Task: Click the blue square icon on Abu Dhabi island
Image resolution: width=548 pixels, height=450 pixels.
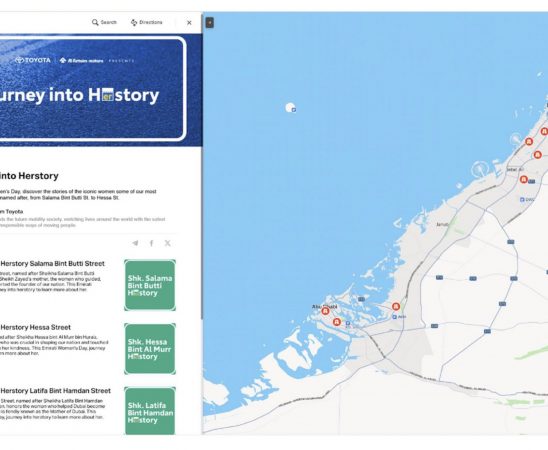Action: (x=348, y=323)
